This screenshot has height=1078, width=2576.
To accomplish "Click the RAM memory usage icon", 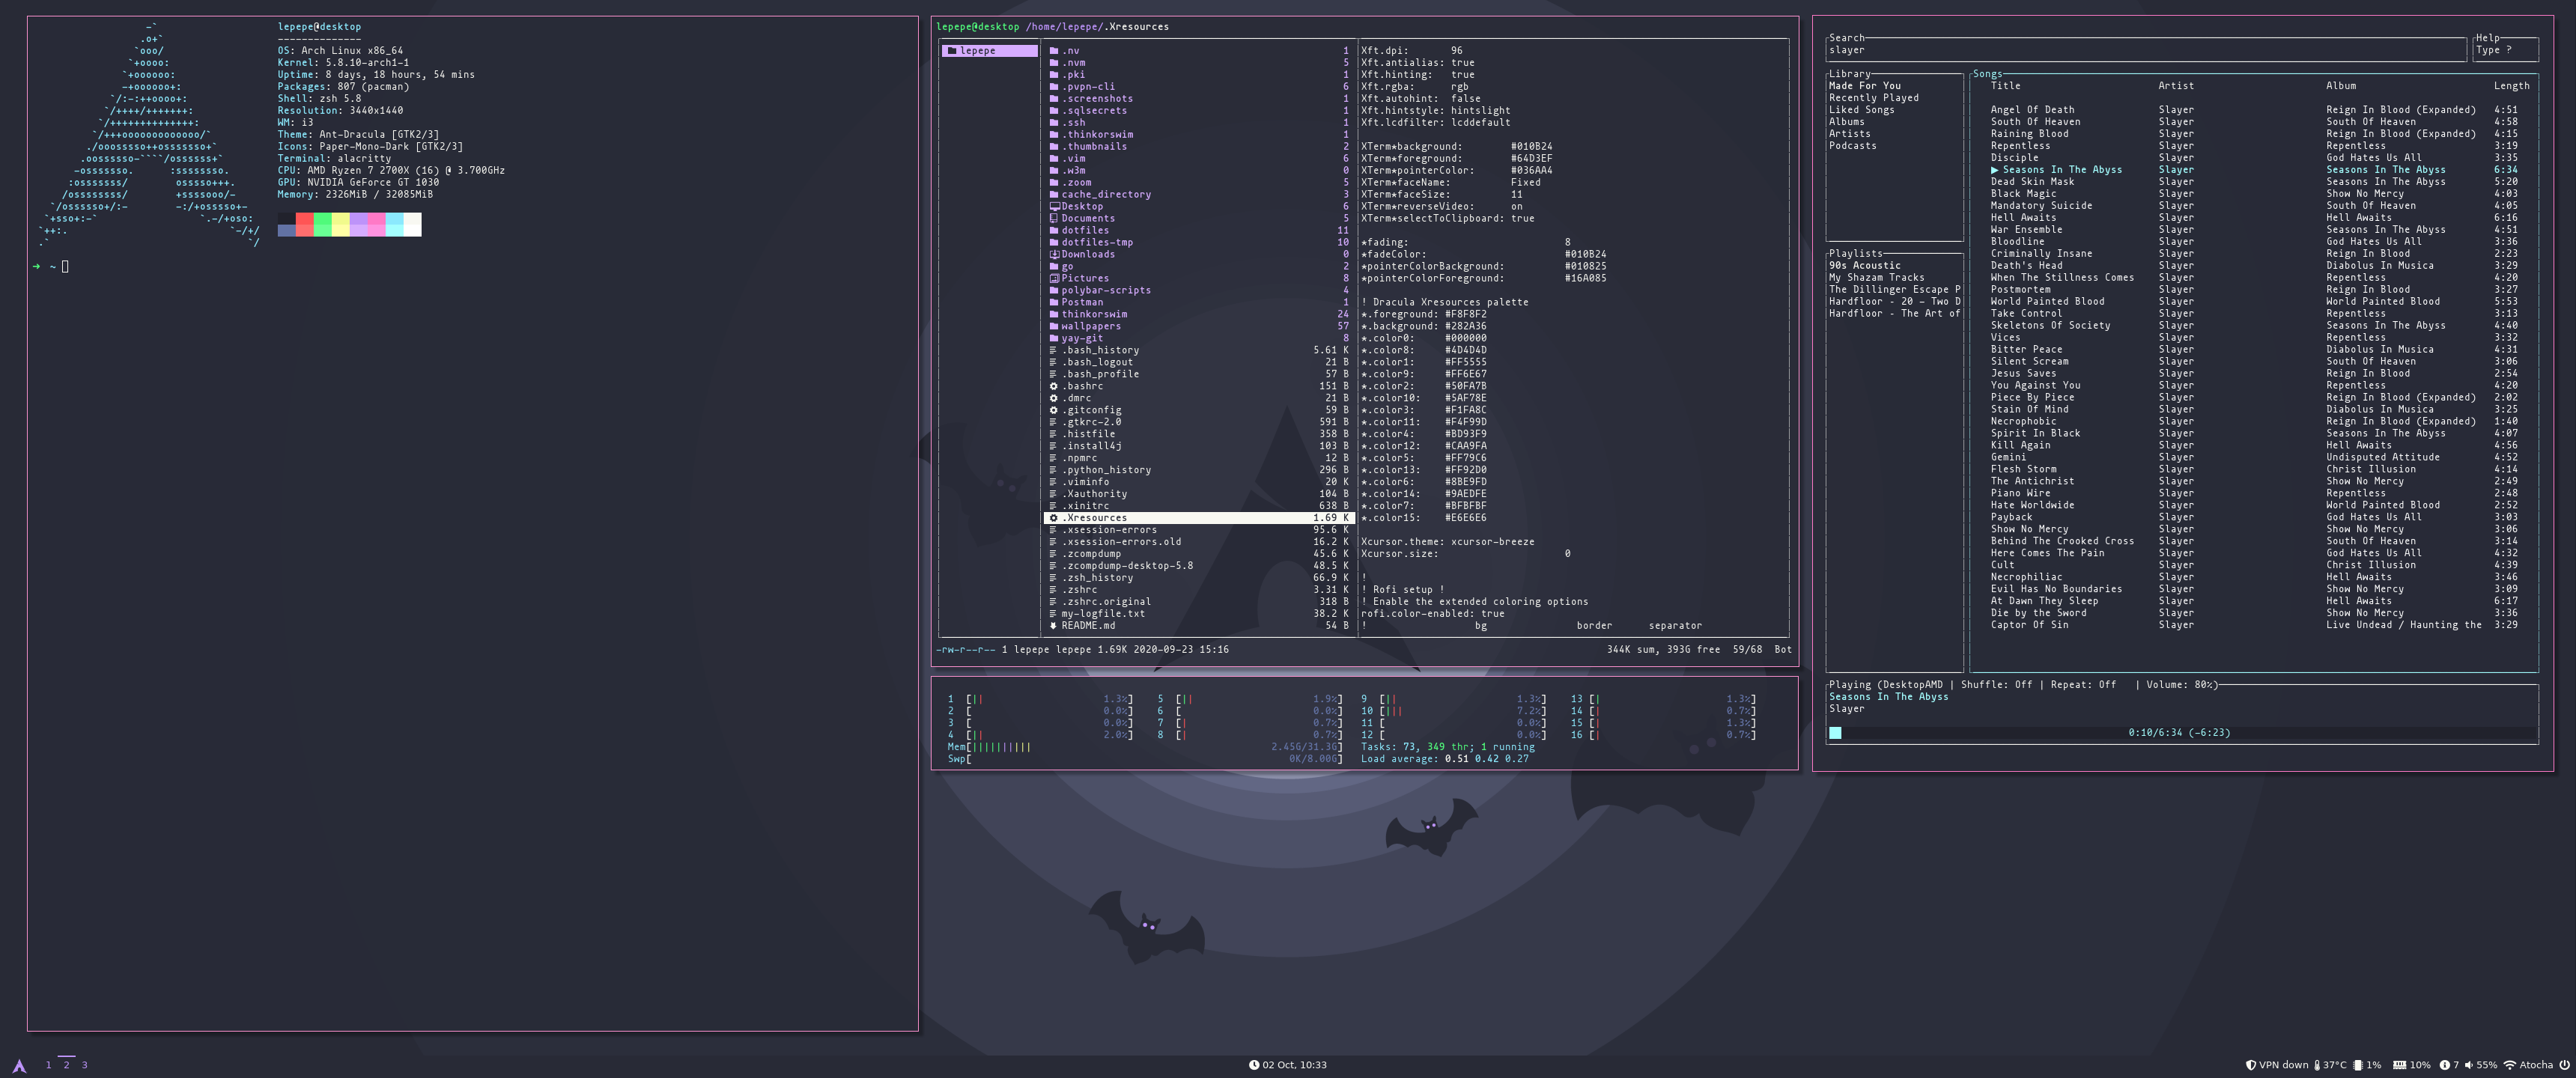I will pyautogui.click(x=2400, y=1065).
